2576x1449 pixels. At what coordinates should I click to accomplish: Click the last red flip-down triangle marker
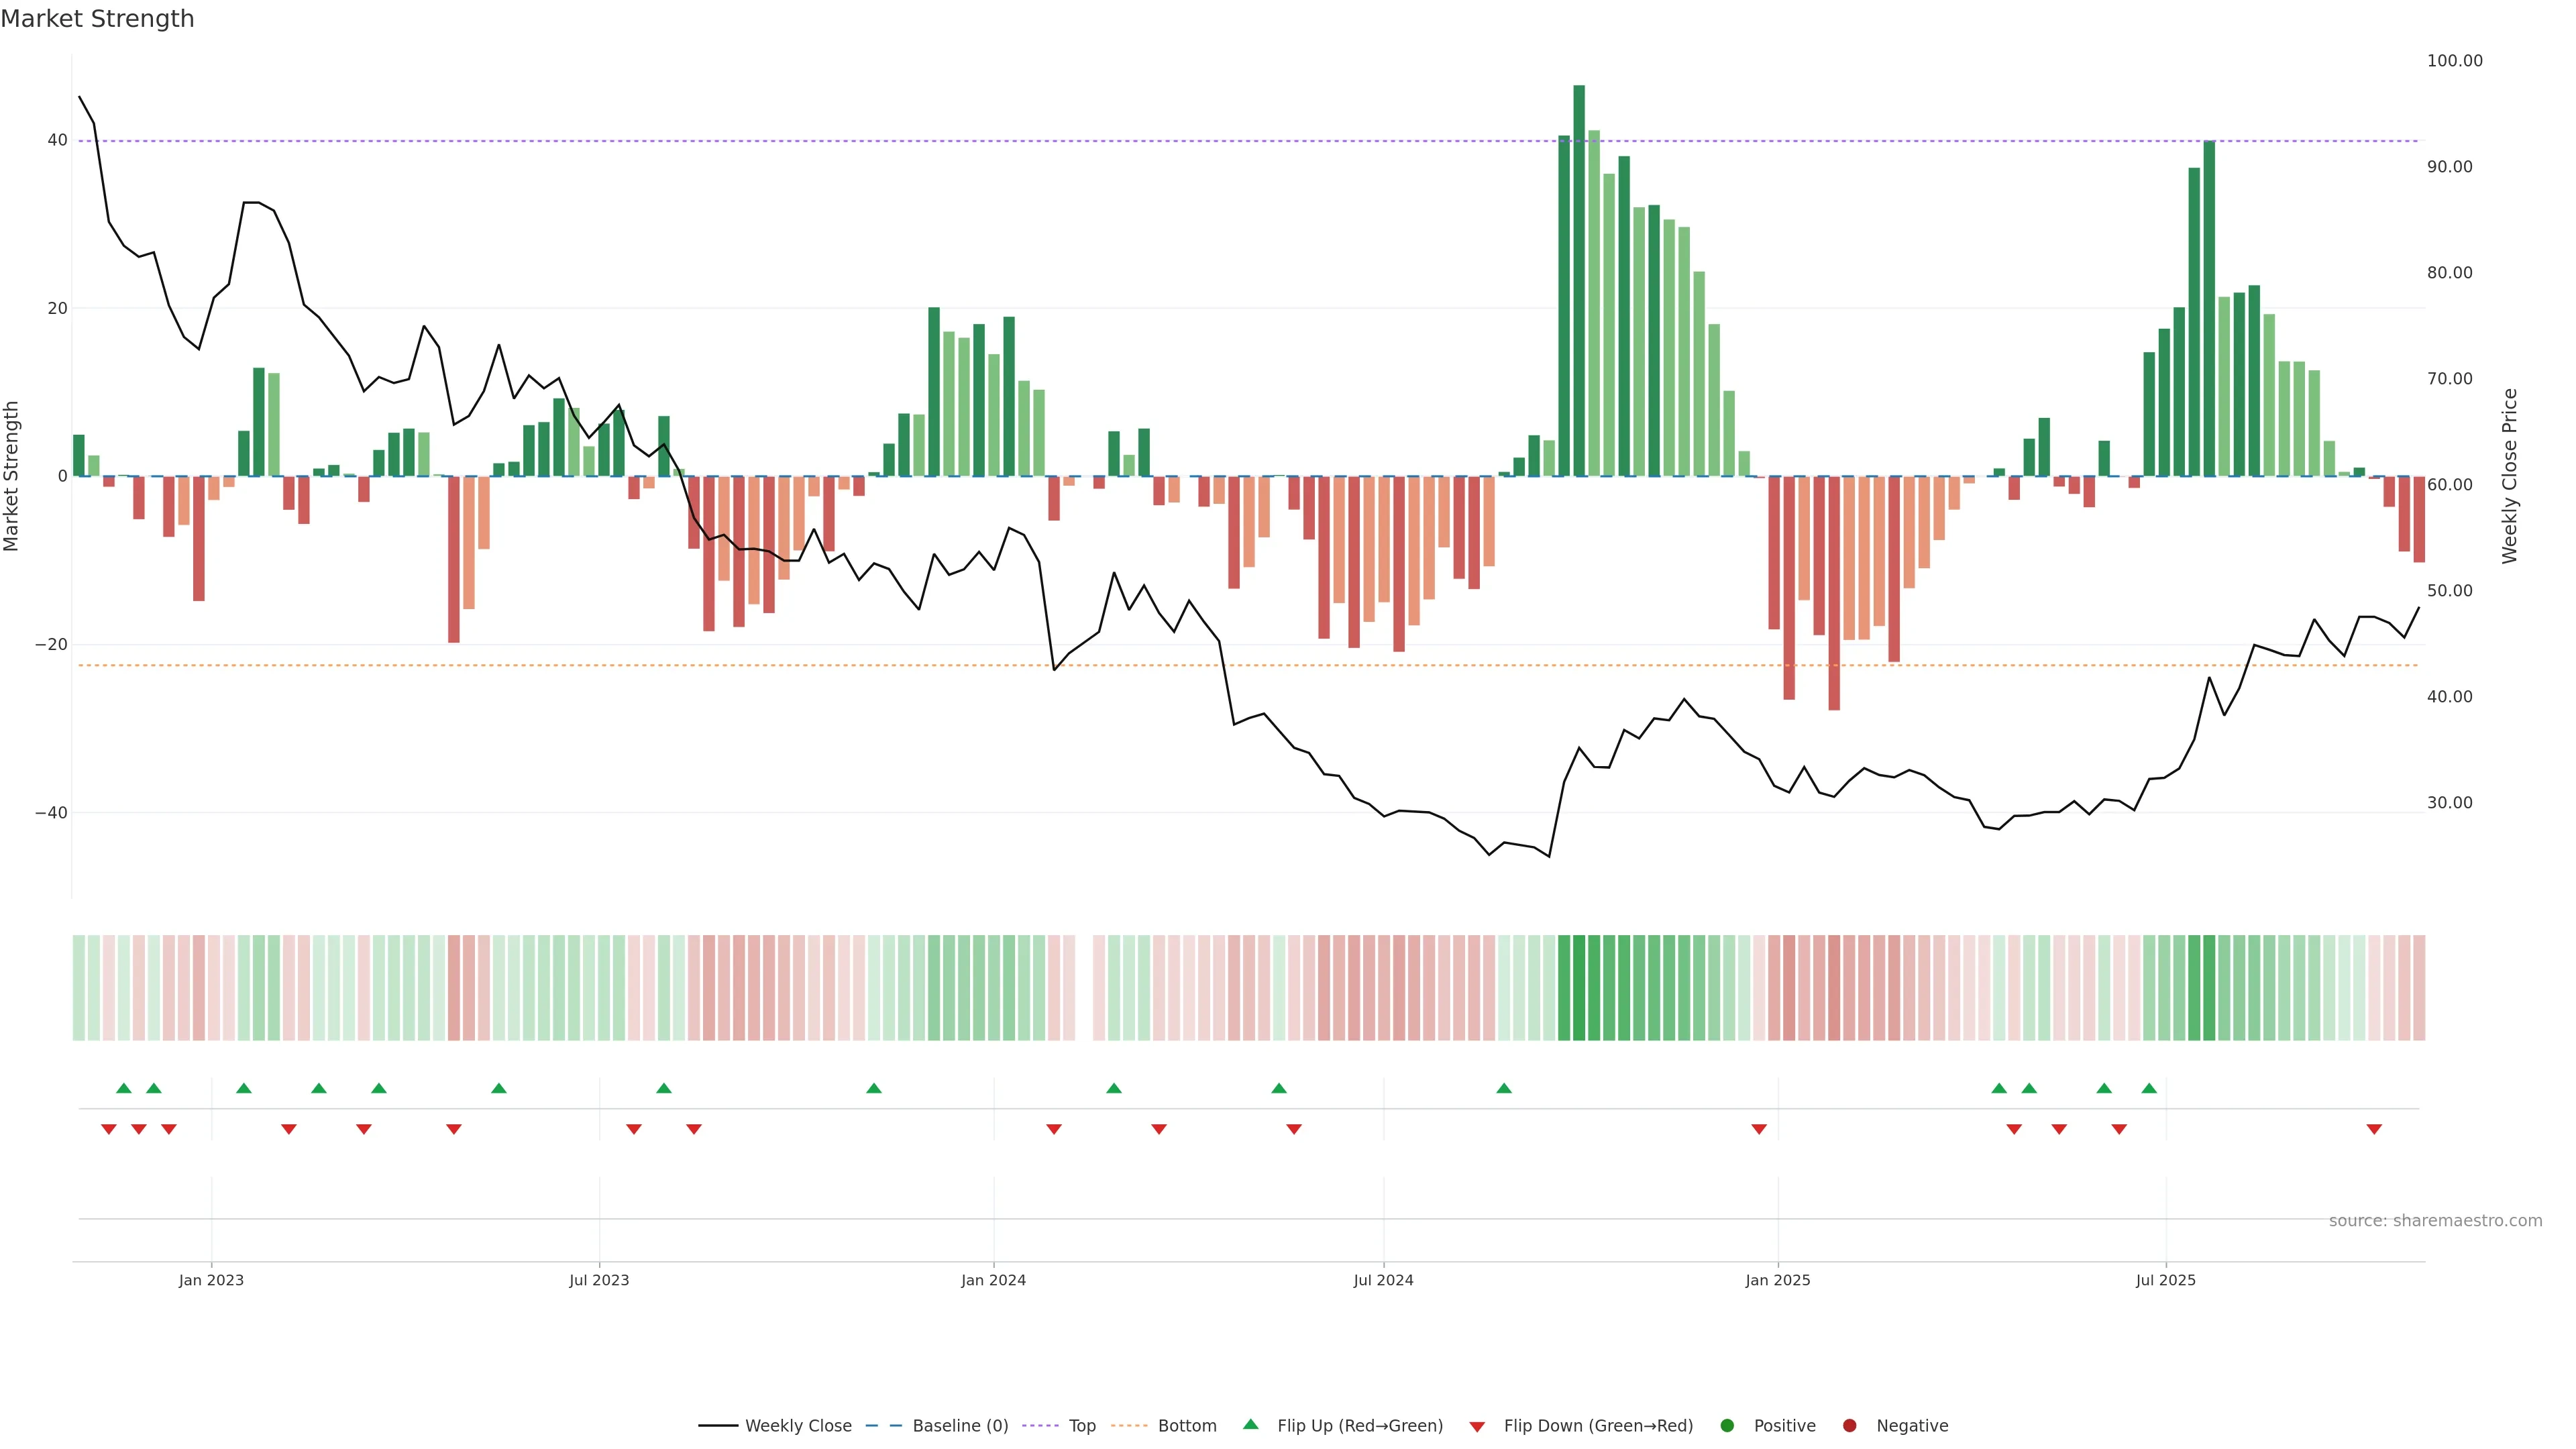click(2374, 1129)
